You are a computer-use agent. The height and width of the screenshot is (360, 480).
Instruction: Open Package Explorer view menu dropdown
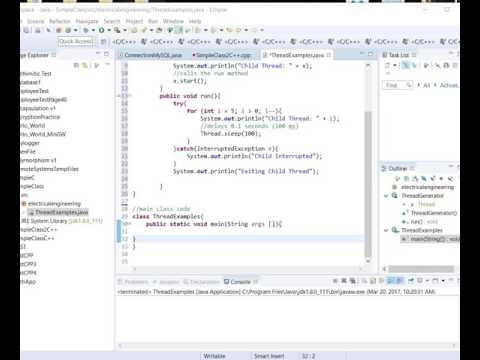pos(108,65)
